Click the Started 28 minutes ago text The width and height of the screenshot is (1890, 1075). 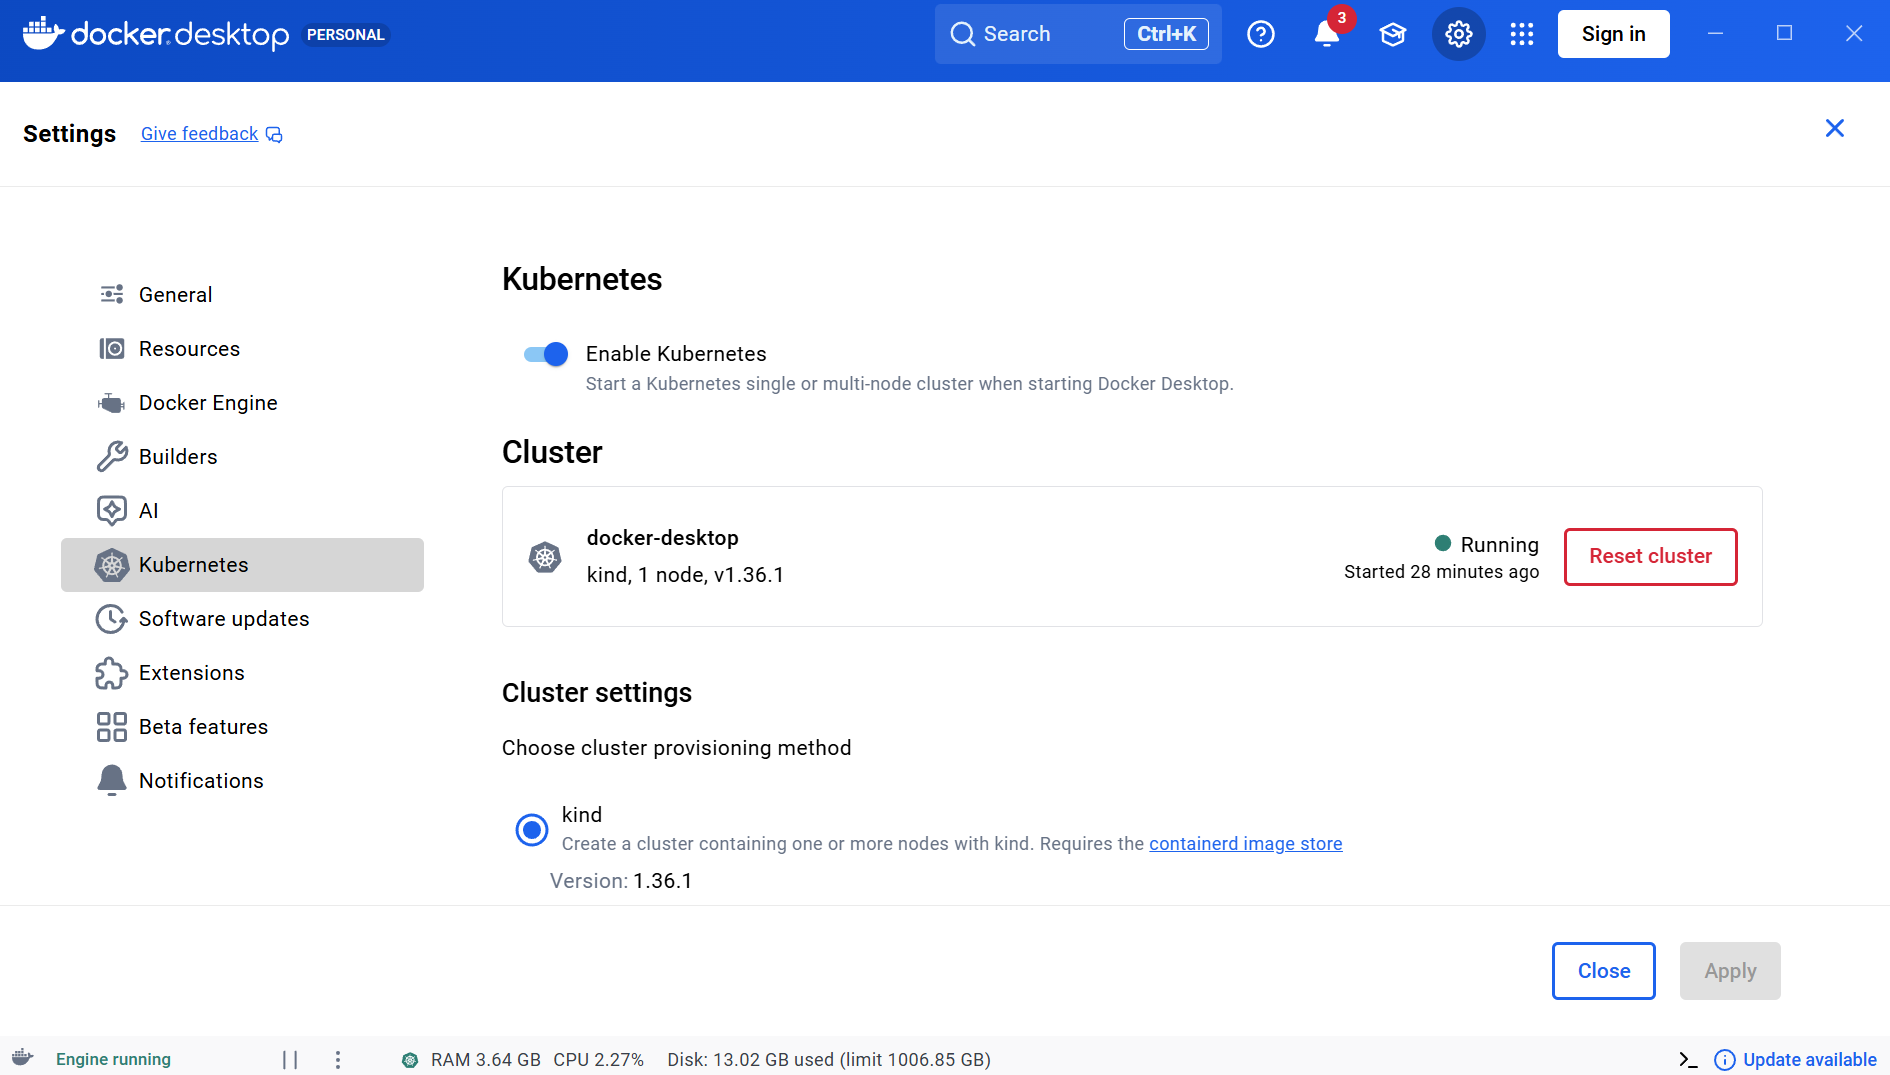click(x=1441, y=572)
